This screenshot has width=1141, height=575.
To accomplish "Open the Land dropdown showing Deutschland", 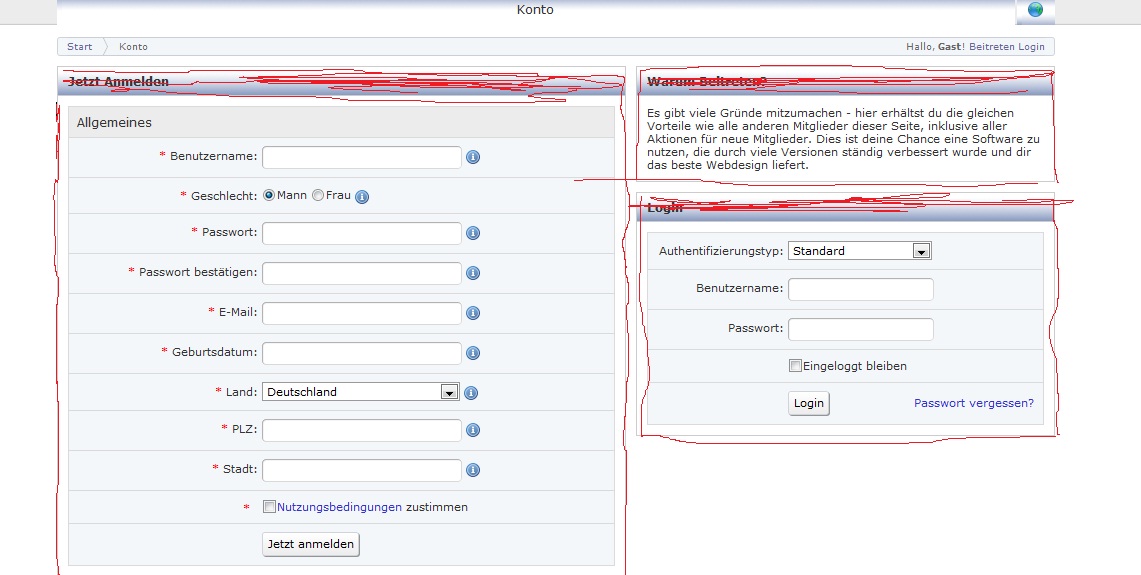I will pos(360,392).
